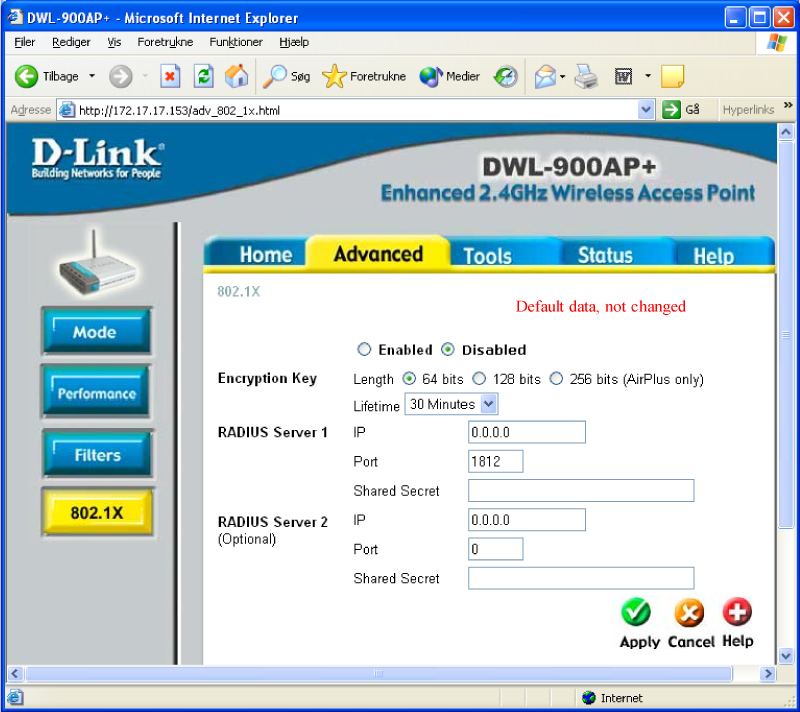Click the Forward arrow icon

click(120, 77)
